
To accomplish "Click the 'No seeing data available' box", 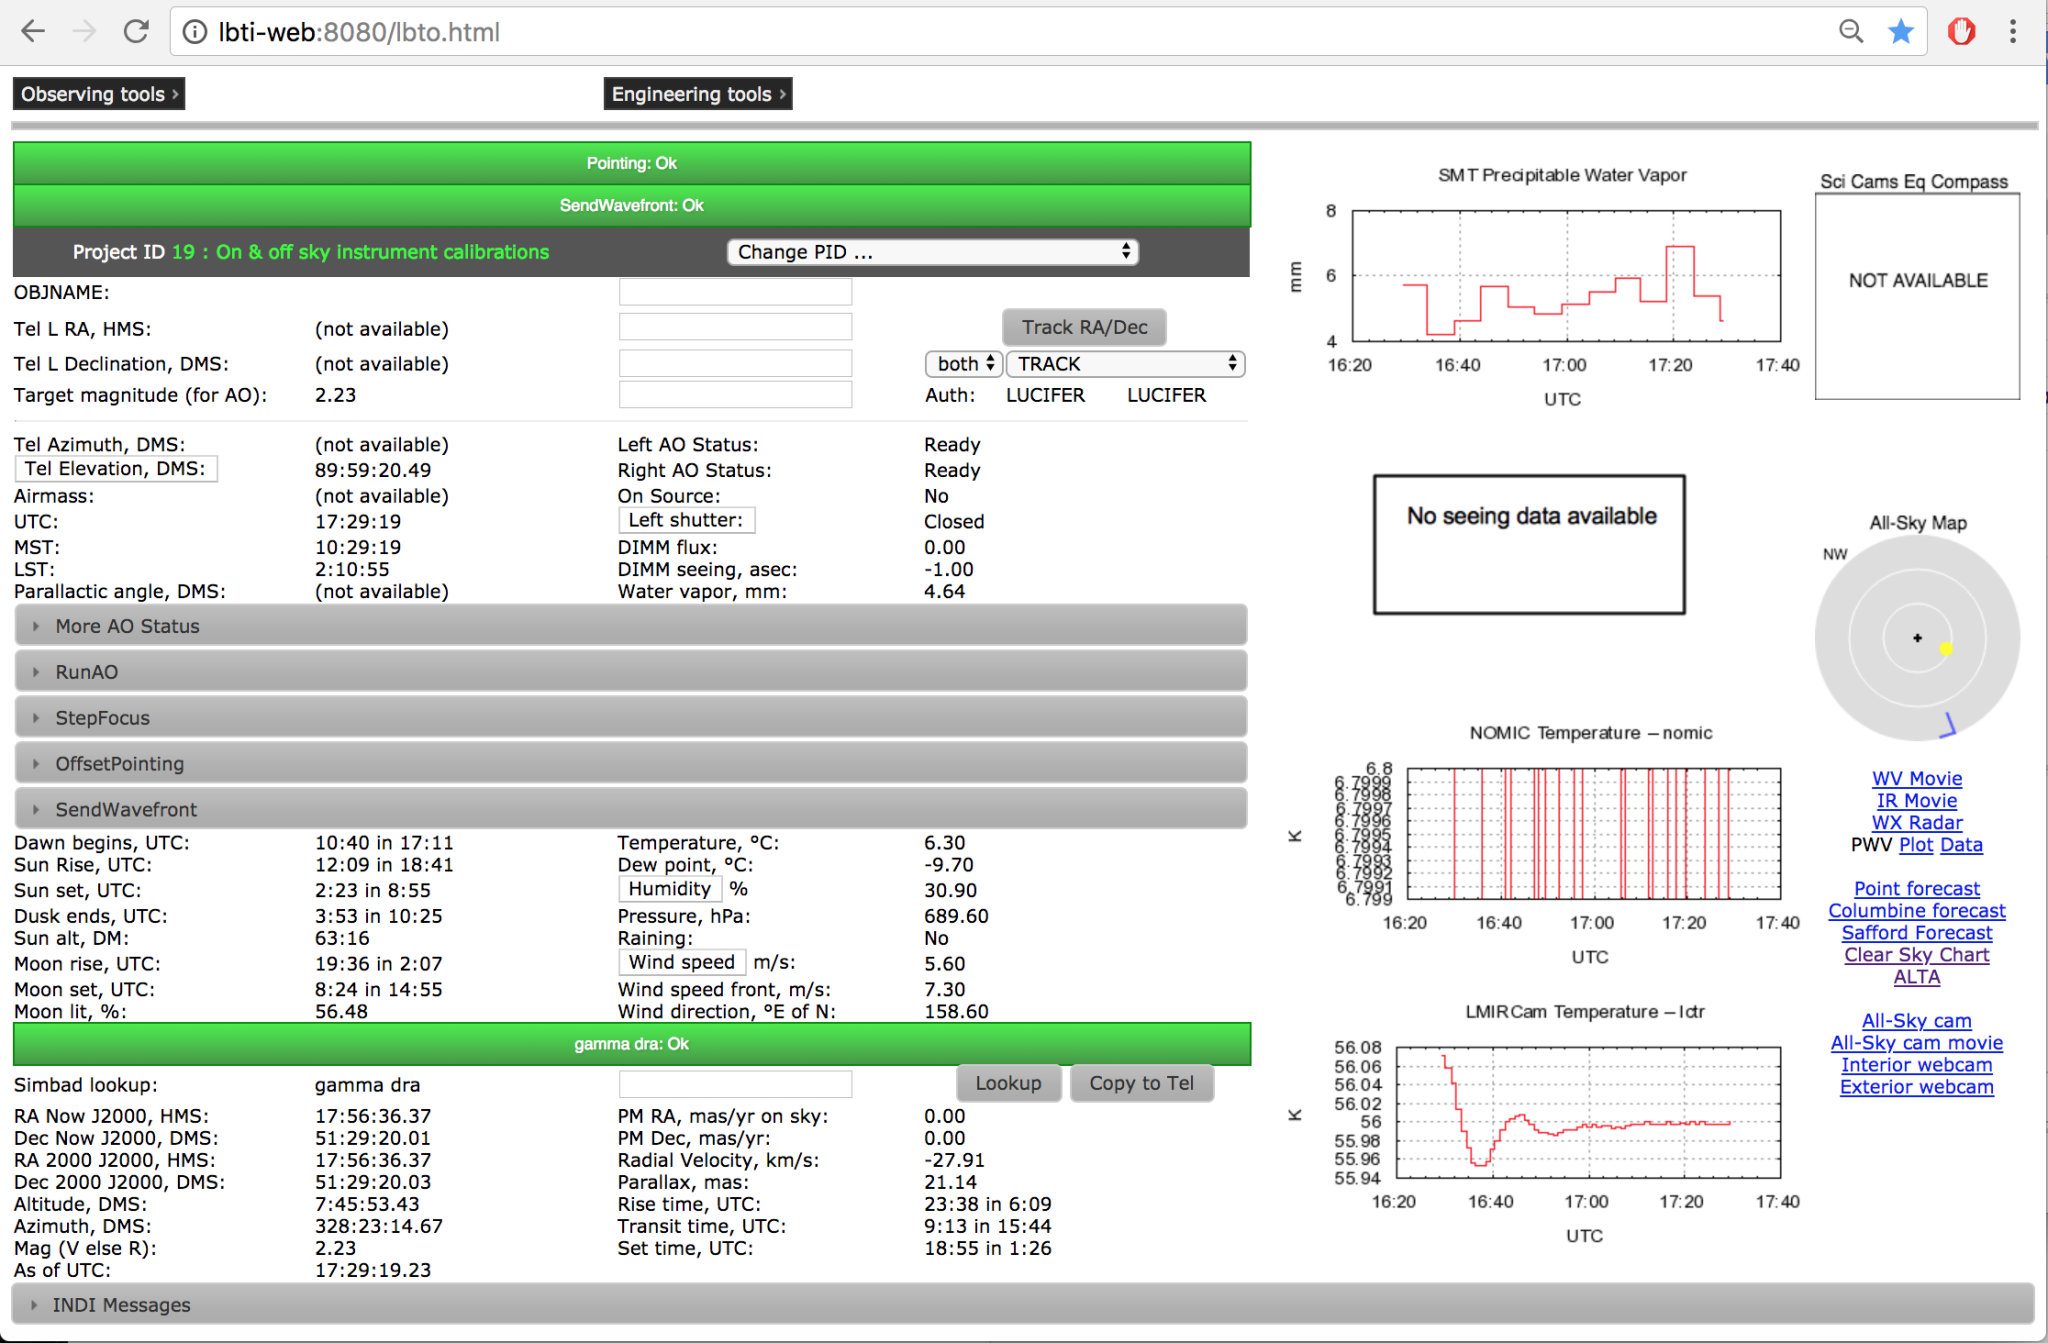I will pos(1529,544).
